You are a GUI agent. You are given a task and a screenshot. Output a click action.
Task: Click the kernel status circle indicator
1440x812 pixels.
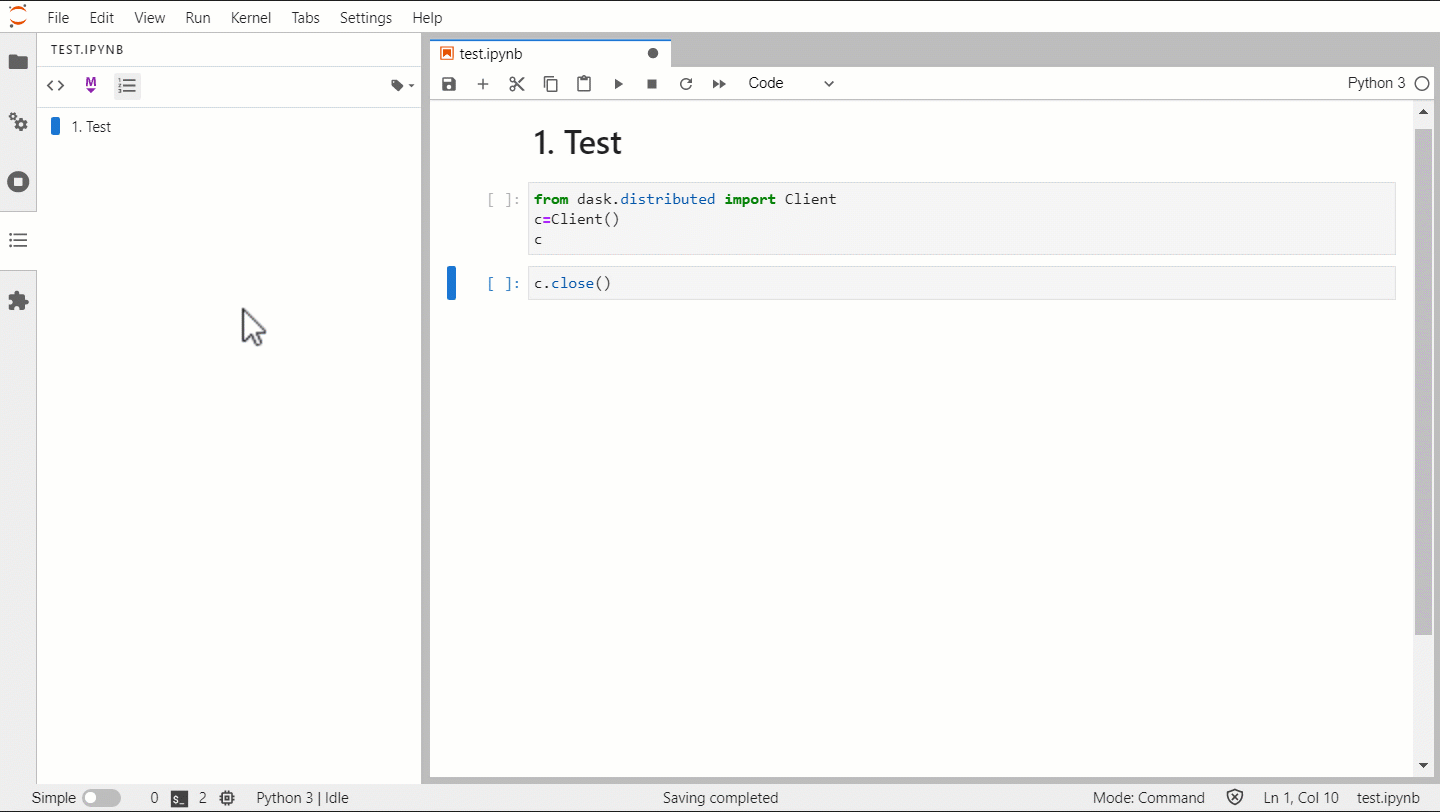pyautogui.click(x=1422, y=84)
